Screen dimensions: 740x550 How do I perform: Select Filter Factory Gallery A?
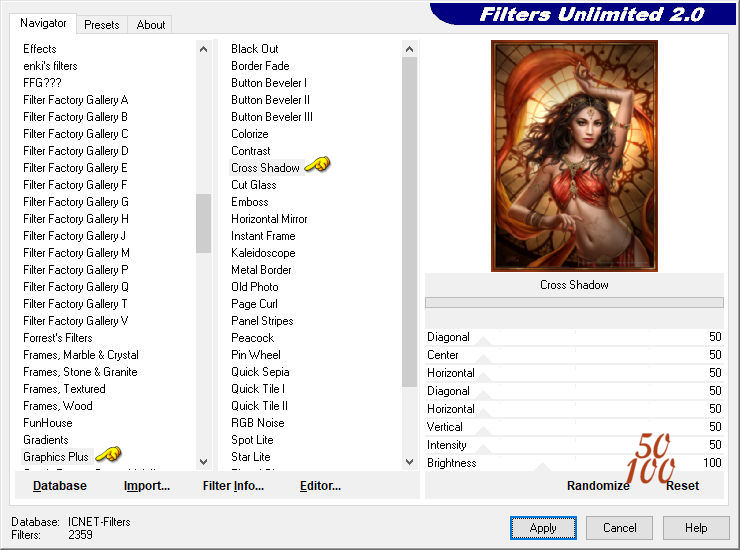76,100
